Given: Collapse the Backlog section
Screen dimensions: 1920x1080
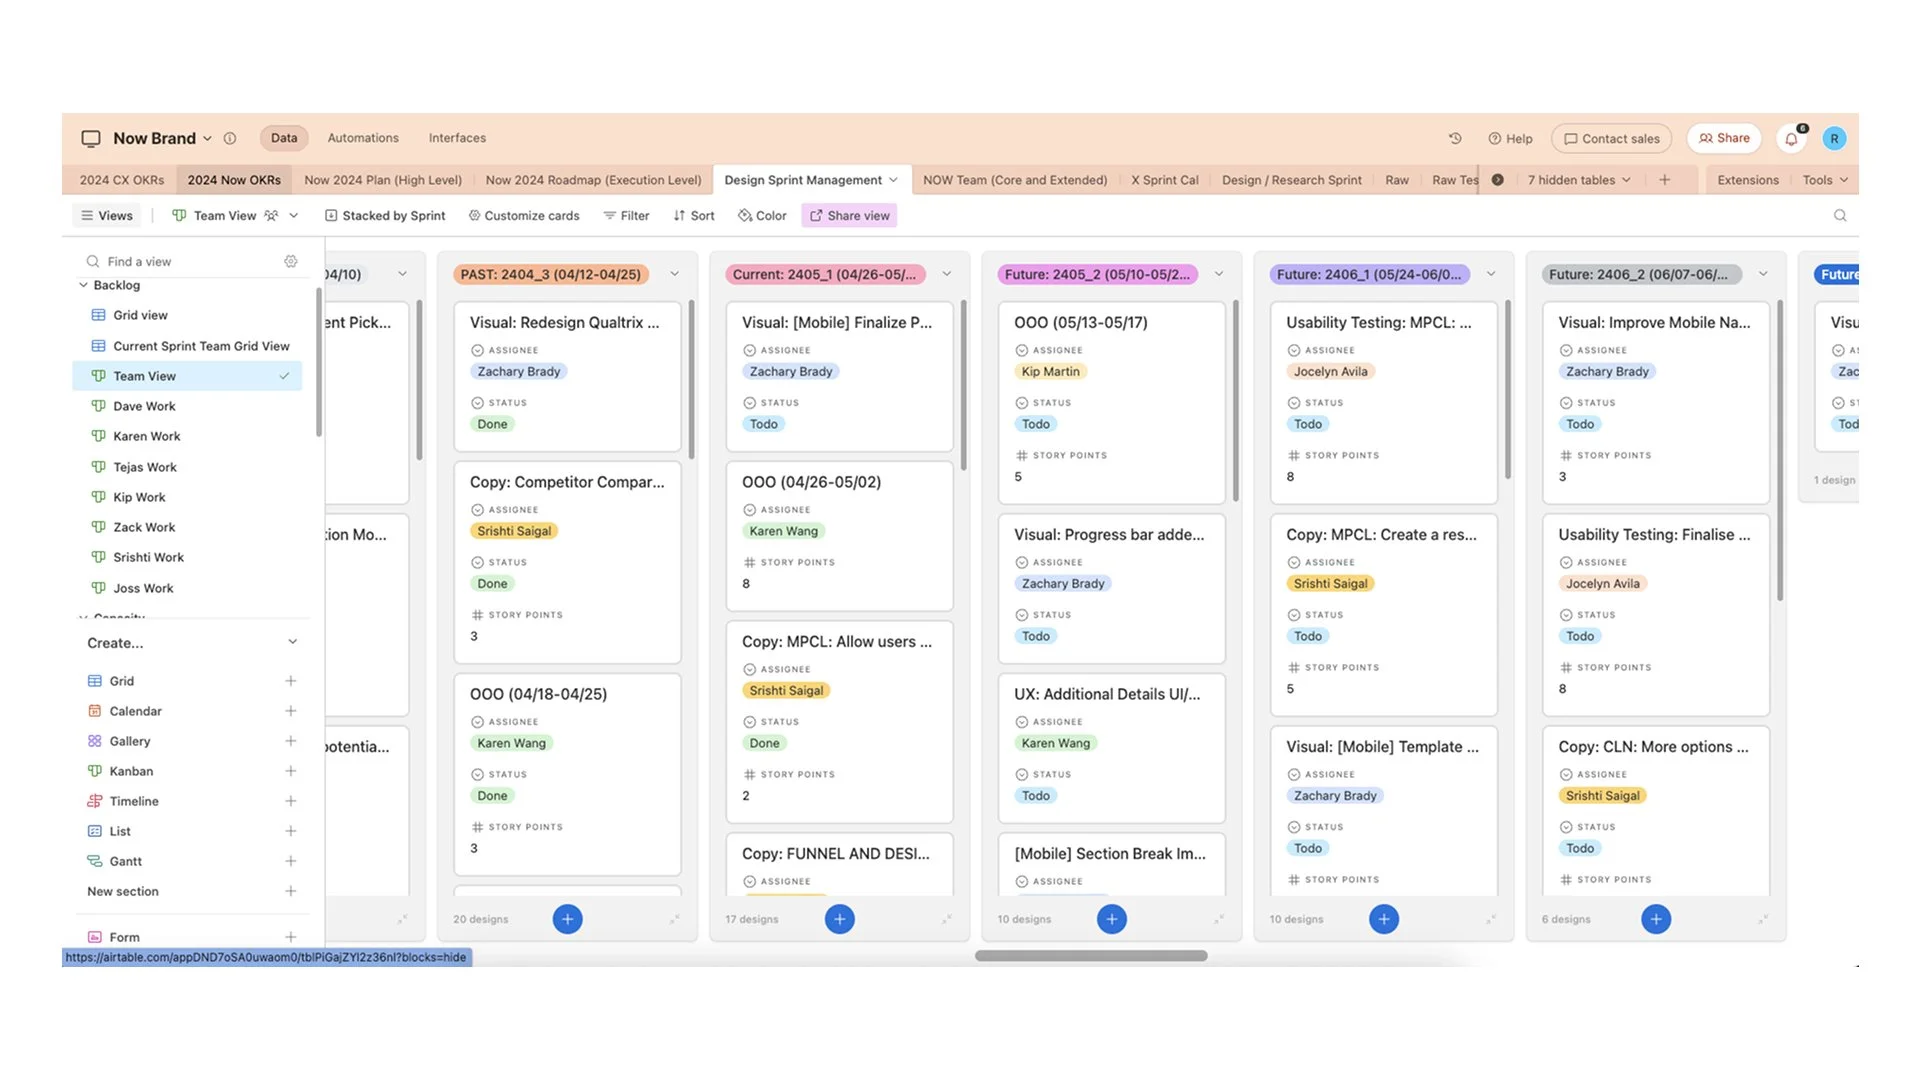Looking at the screenshot, I should click(84, 285).
